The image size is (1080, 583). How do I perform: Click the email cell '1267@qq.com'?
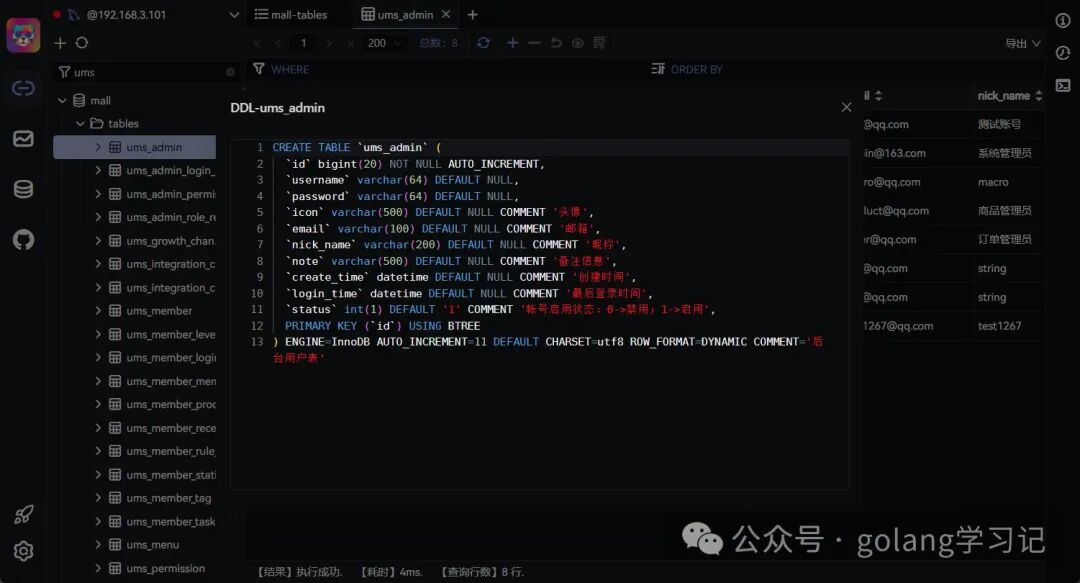click(898, 325)
